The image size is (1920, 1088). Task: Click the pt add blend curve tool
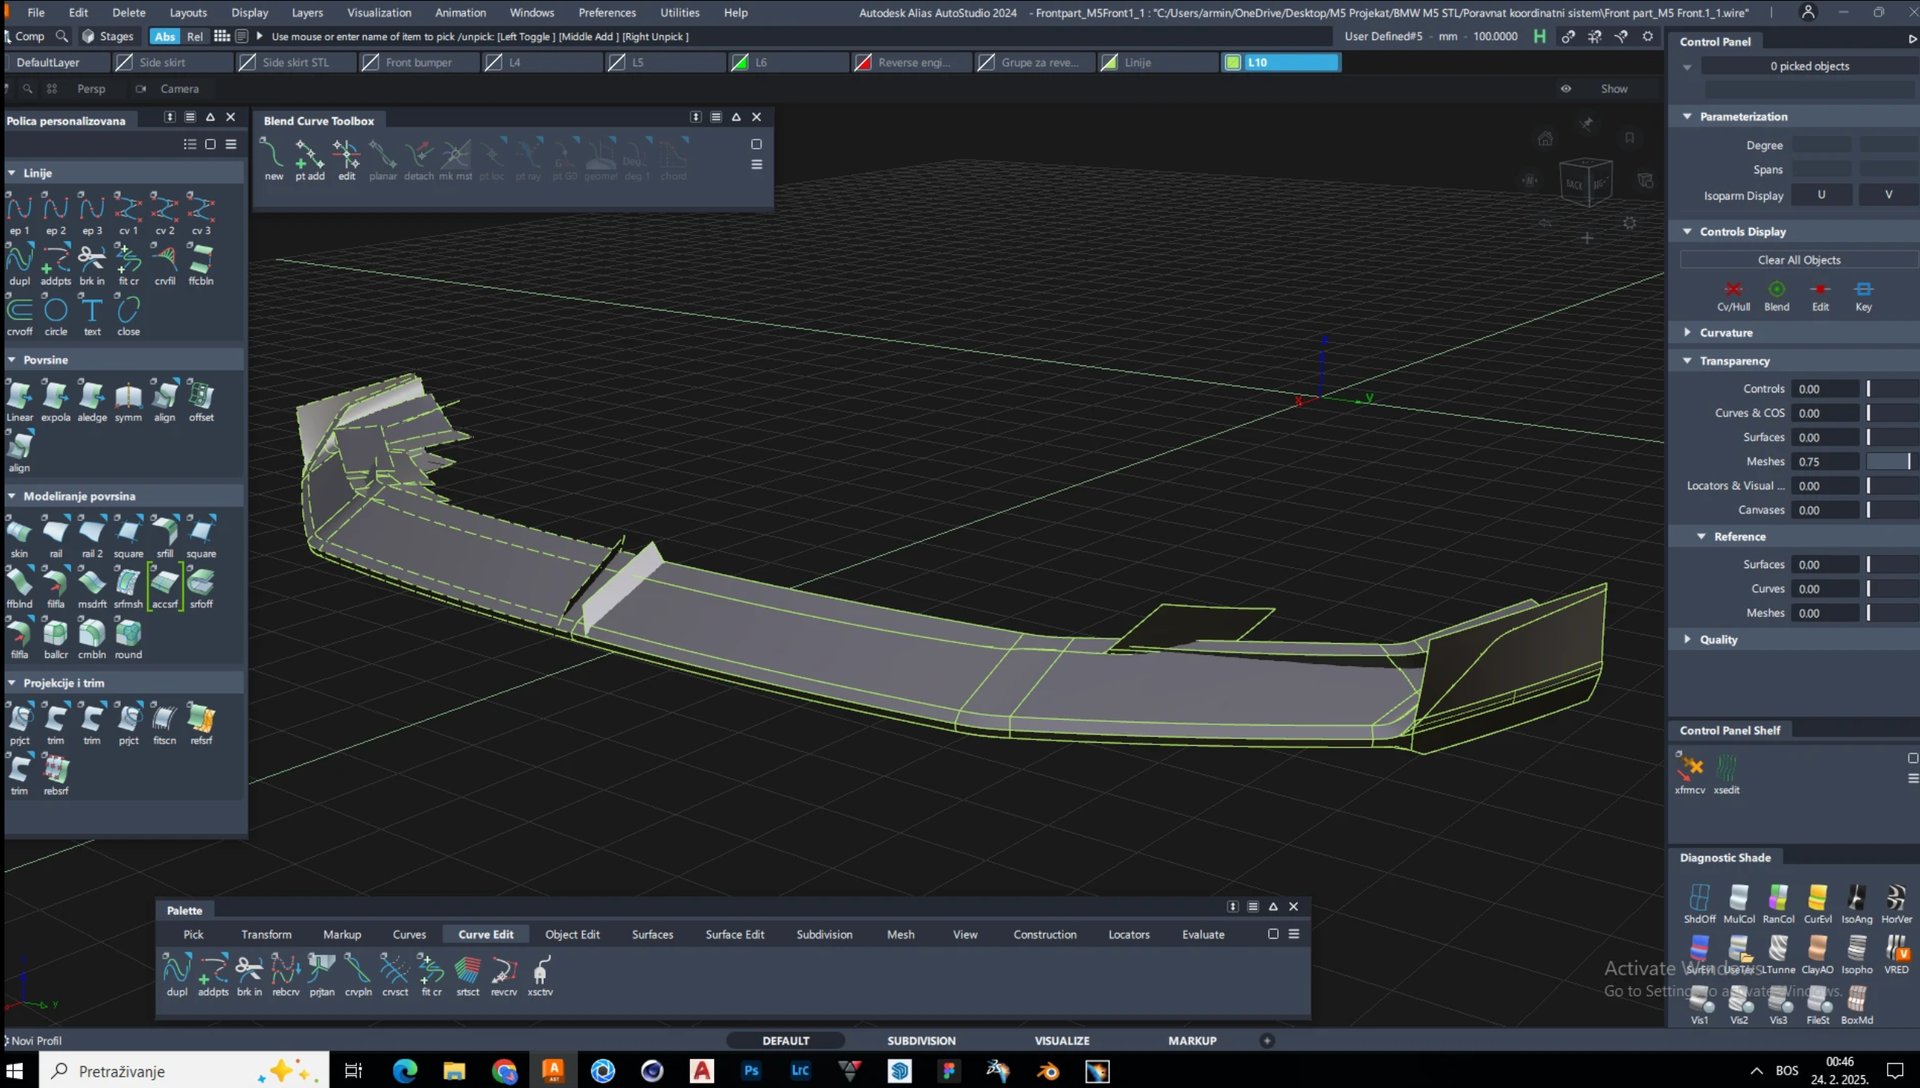(x=309, y=156)
